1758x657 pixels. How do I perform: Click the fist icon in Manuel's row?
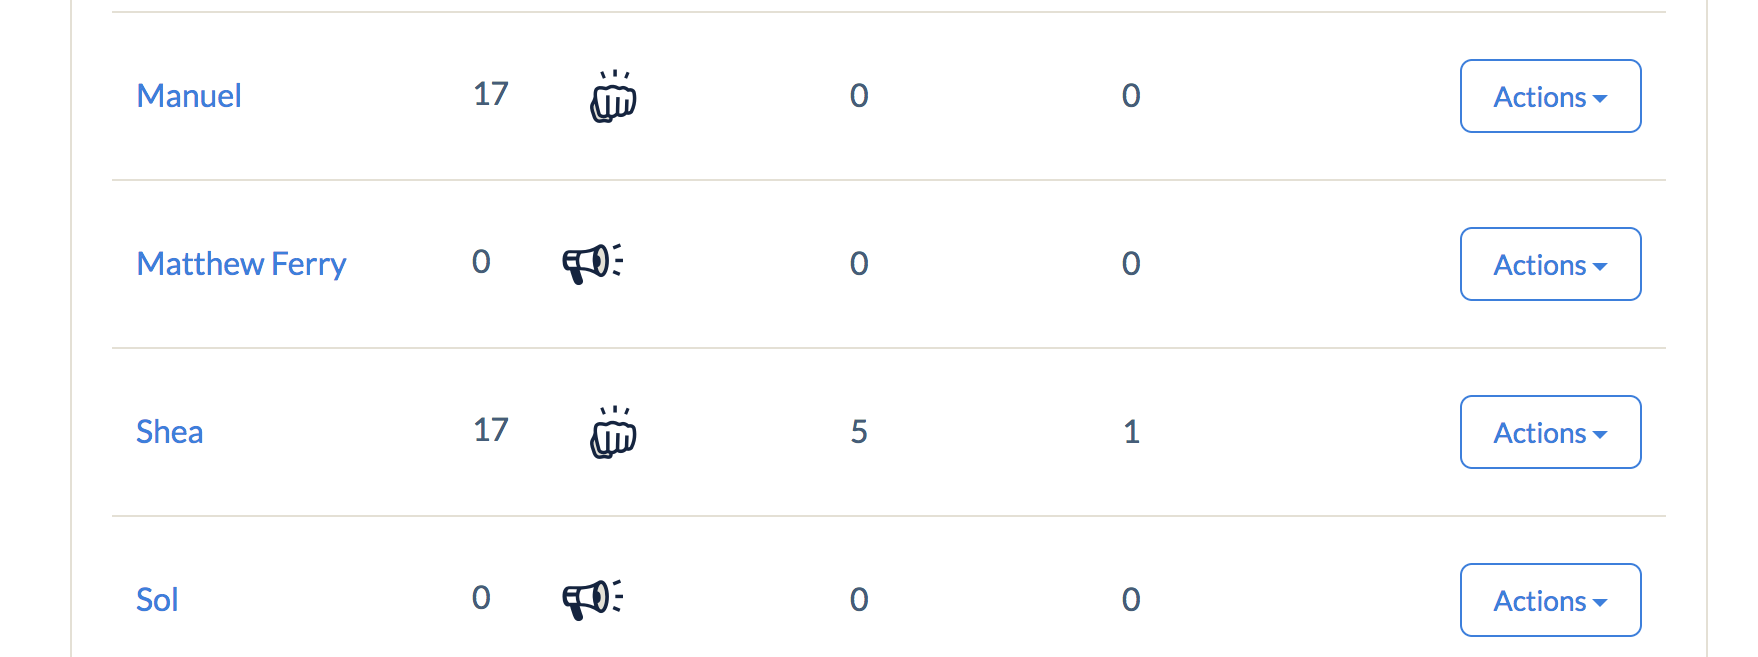pyautogui.click(x=613, y=96)
